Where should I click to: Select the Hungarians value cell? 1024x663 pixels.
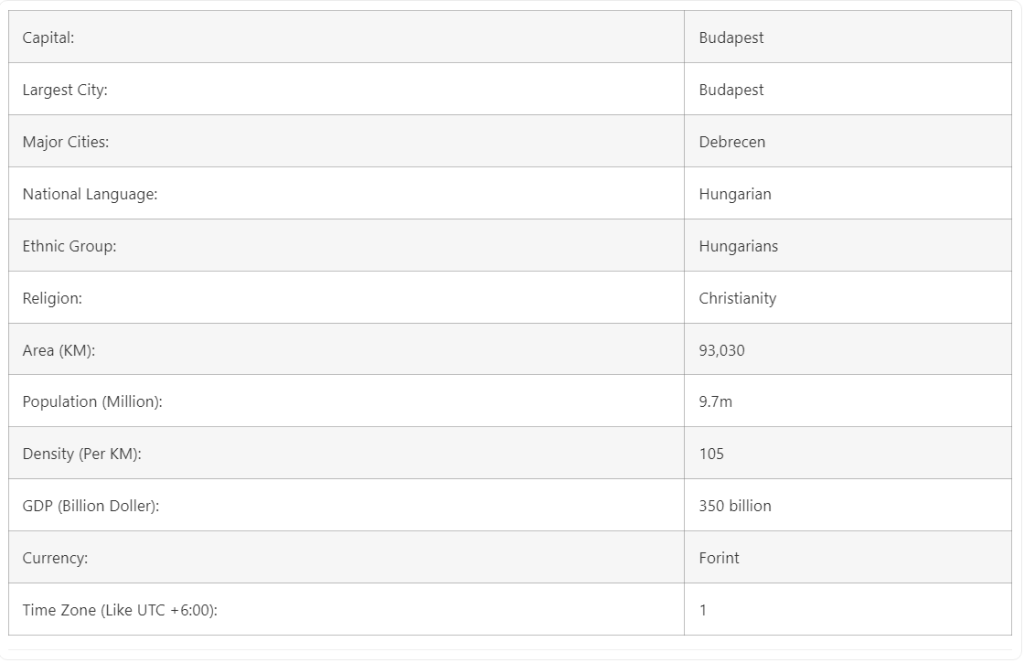(738, 246)
